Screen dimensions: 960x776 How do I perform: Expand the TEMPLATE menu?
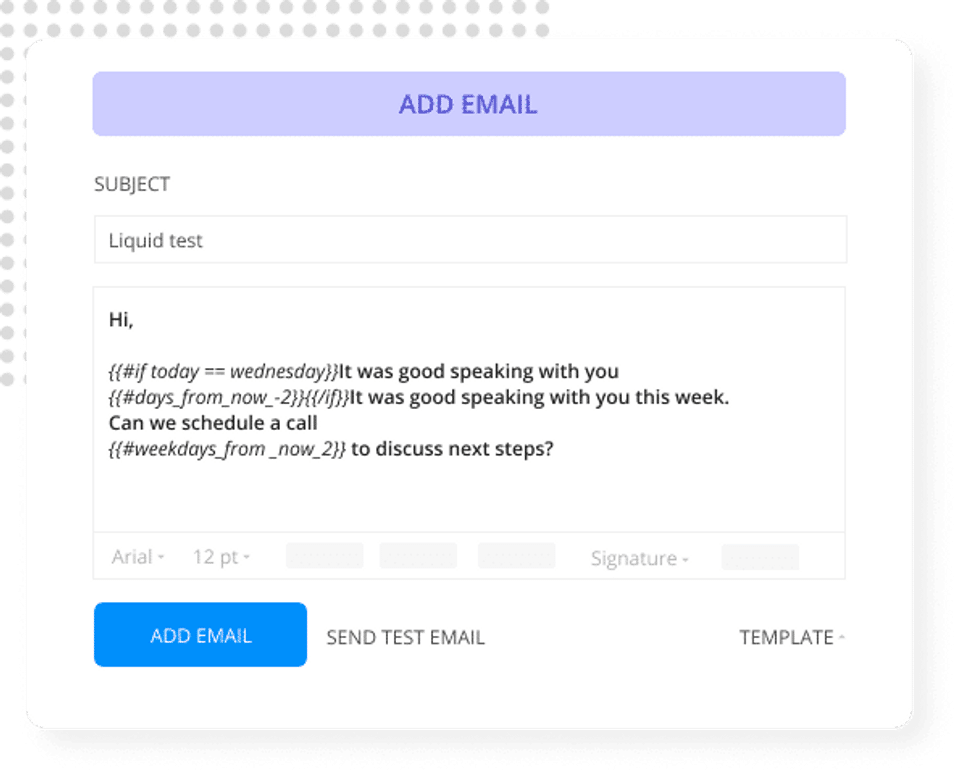[791, 637]
